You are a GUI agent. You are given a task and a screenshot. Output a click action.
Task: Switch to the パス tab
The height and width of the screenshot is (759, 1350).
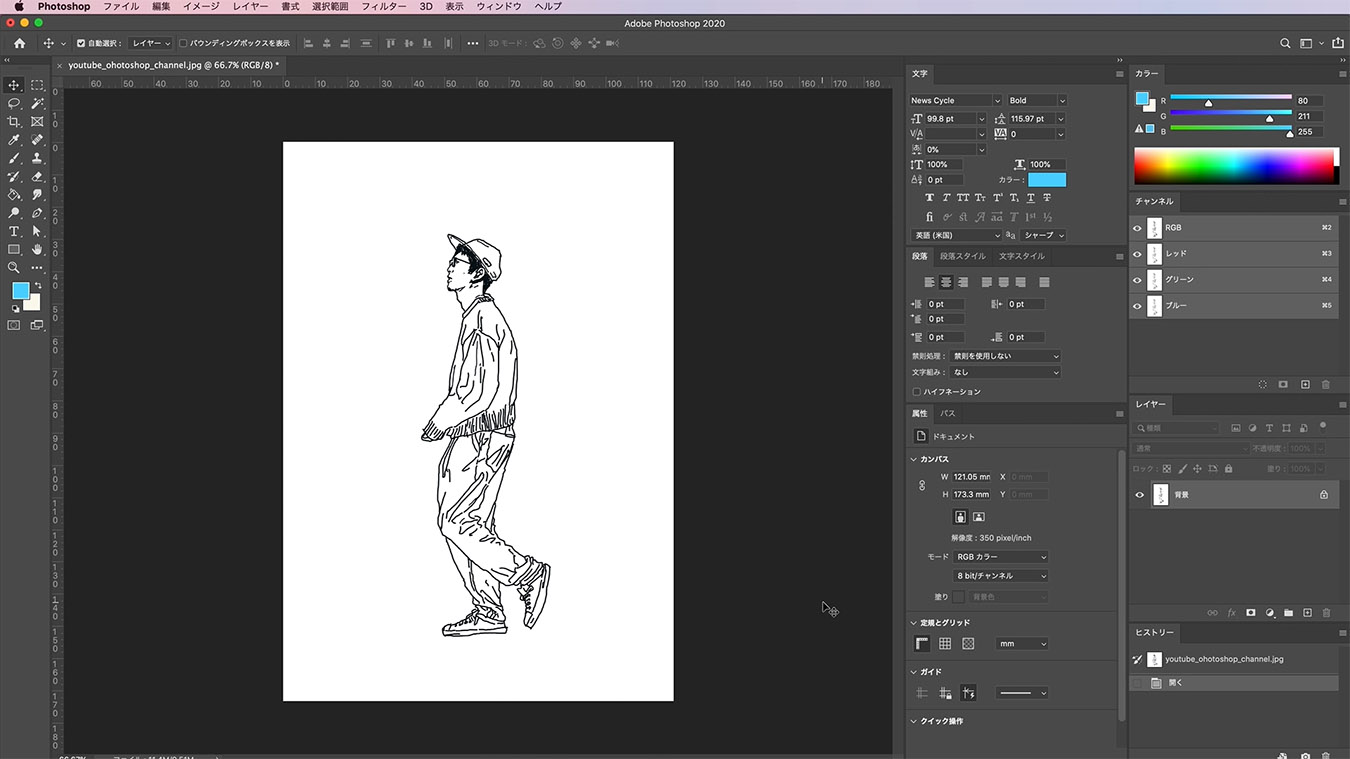(947, 413)
